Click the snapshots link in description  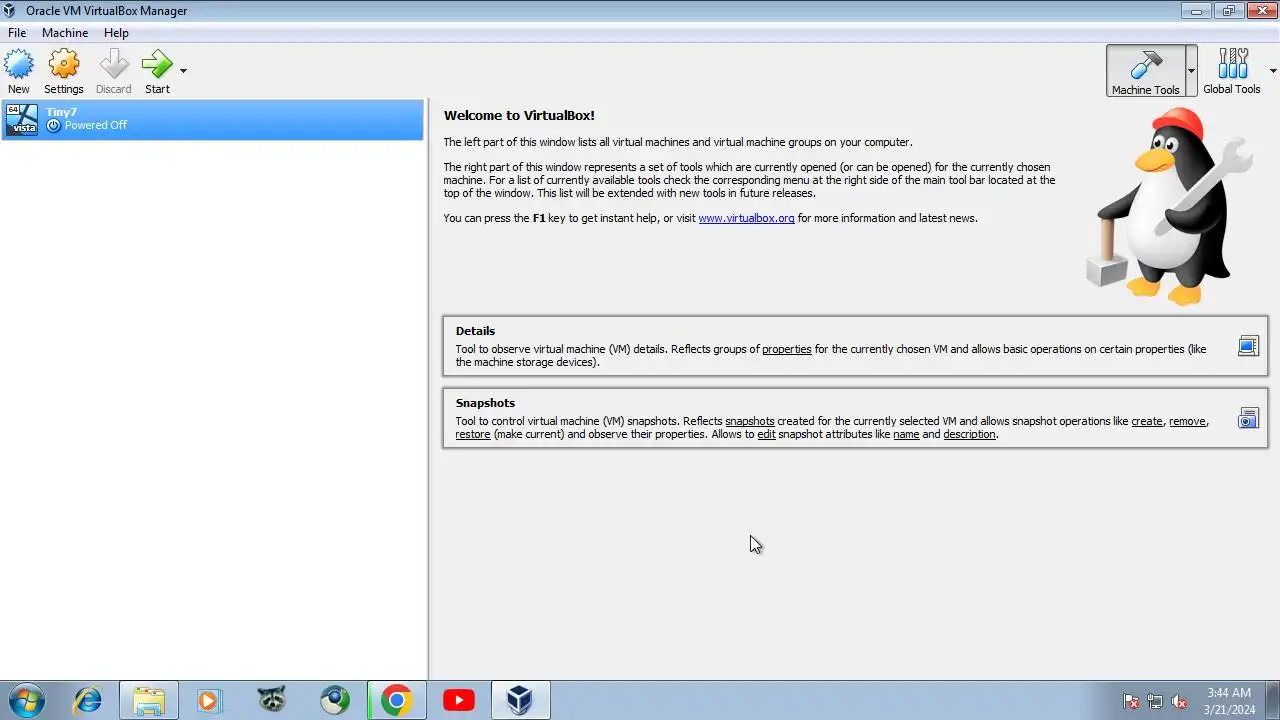[x=750, y=422]
